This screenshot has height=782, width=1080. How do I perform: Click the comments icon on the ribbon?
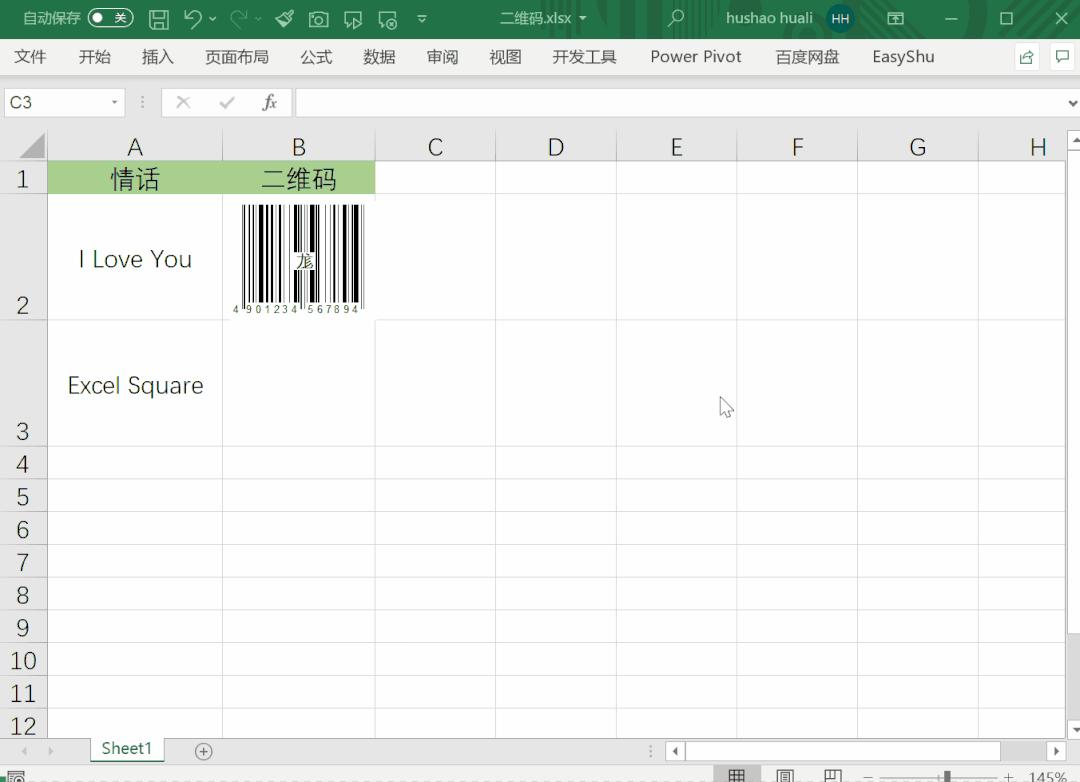coord(1062,57)
